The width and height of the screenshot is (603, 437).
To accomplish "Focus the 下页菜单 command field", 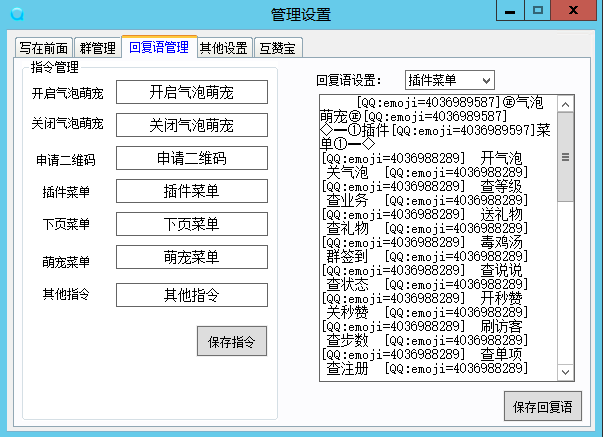I will (191, 224).
